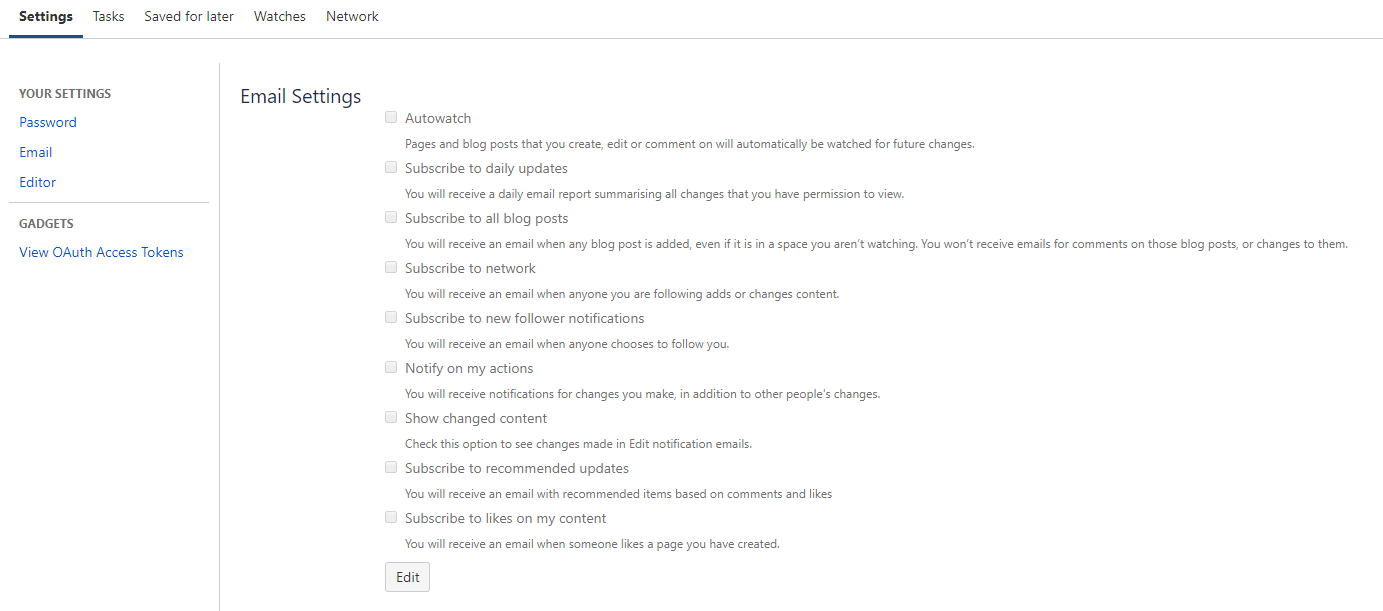Viewport: 1383px width, 611px height.
Task: Enable Subscribe to new follower notifications
Action: tap(391, 317)
